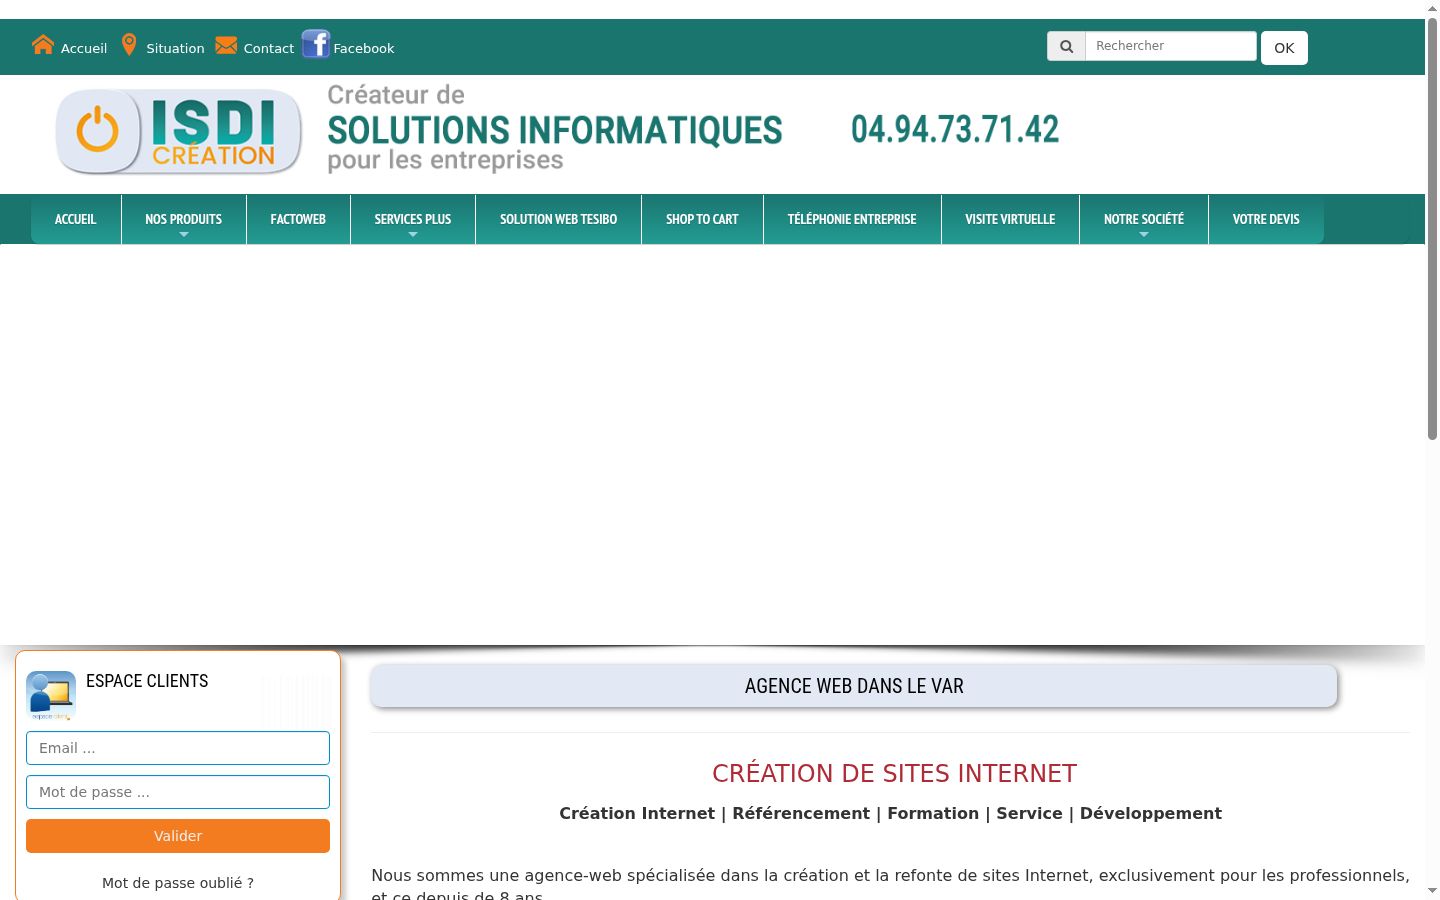1440x900 pixels.
Task: Click the vertical page scrollbar thumb
Action: tap(1432, 228)
